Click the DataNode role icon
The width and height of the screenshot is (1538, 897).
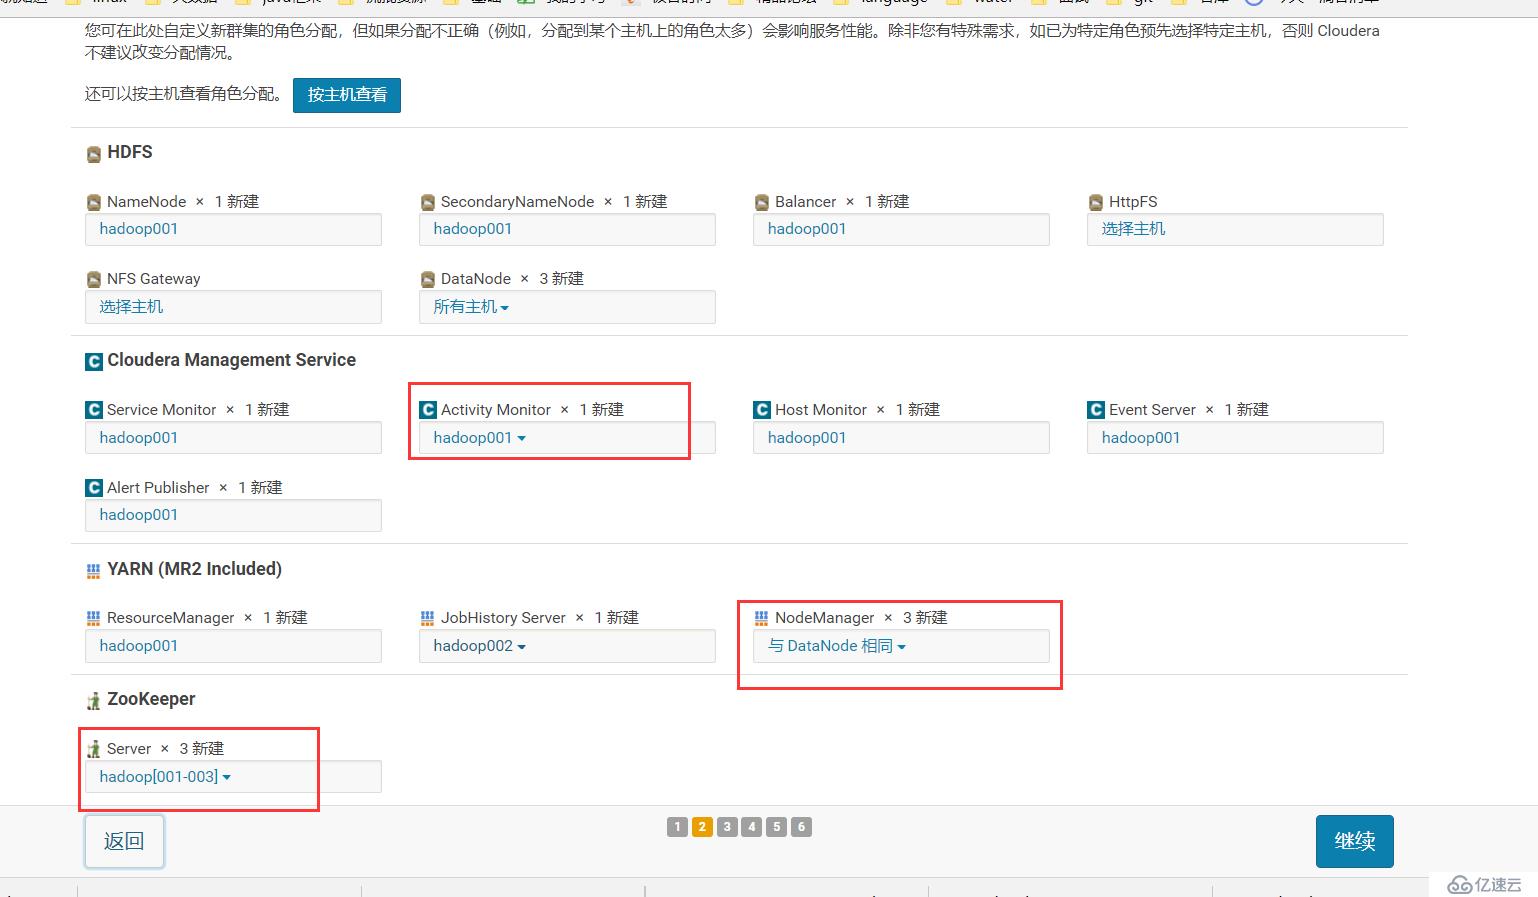(x=428, y=279)
